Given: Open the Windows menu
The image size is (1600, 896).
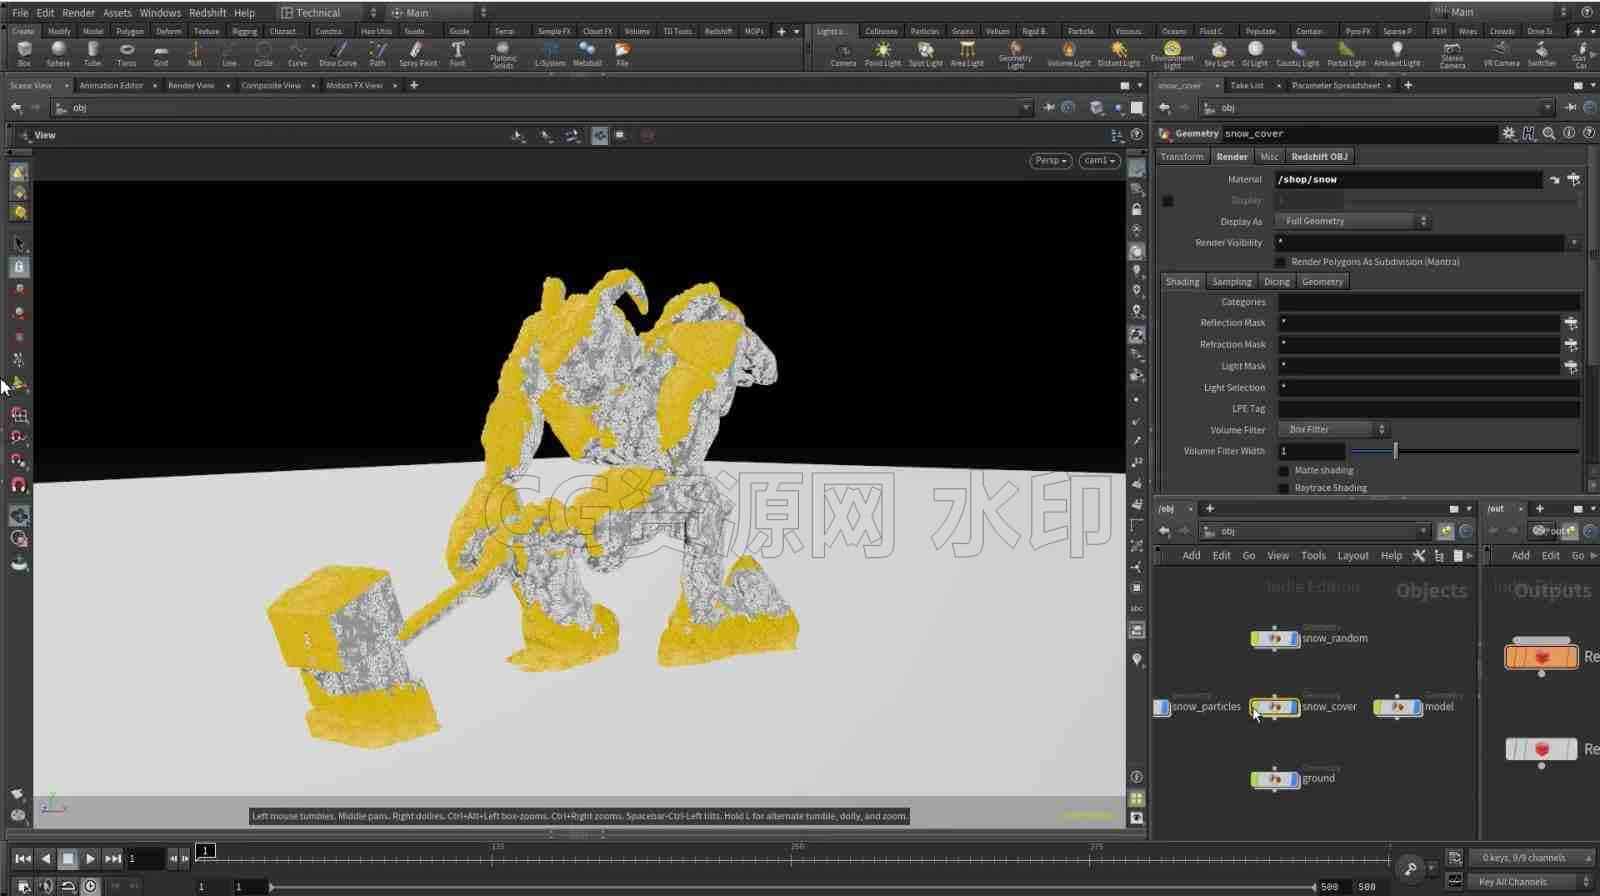Looking at the screenshot, I should tap(160, 13).
